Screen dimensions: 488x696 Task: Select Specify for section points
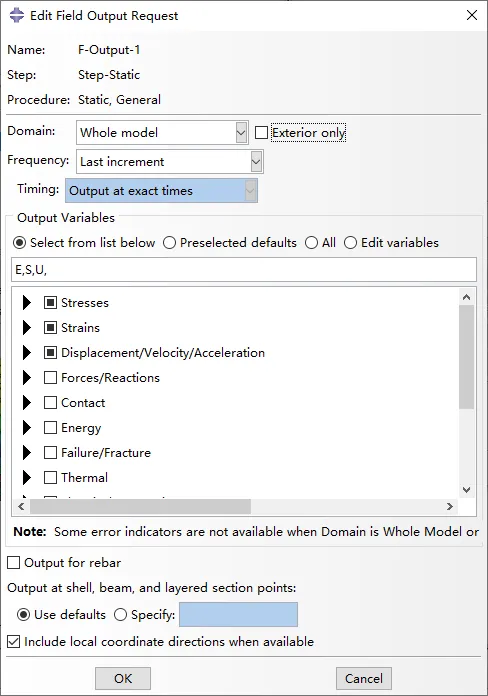[120, 615]
